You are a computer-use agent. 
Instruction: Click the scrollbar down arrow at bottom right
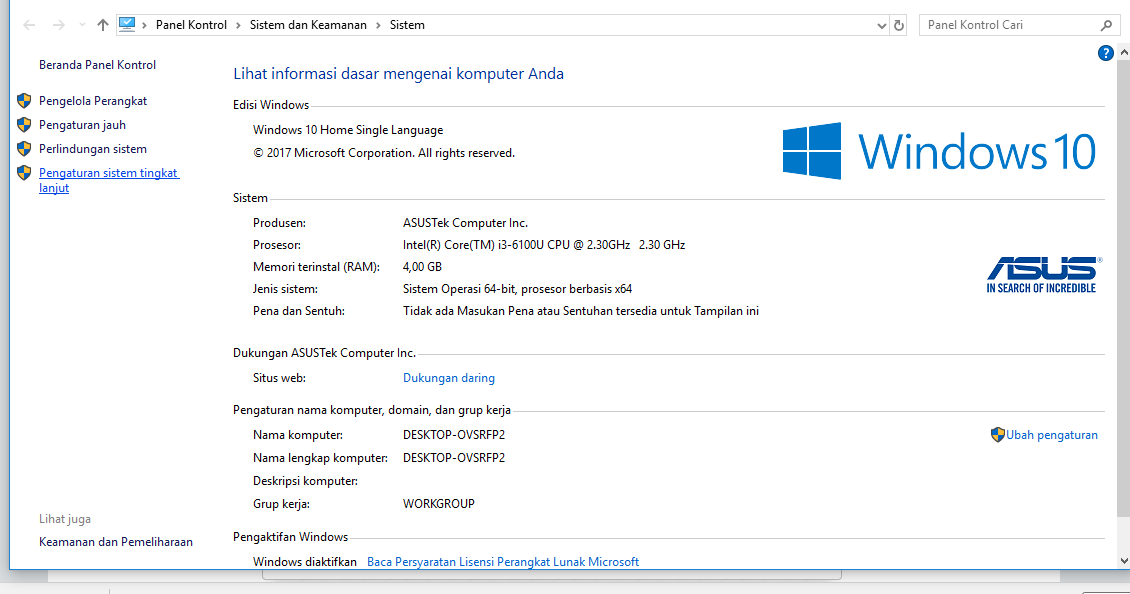pos(1123,561)
